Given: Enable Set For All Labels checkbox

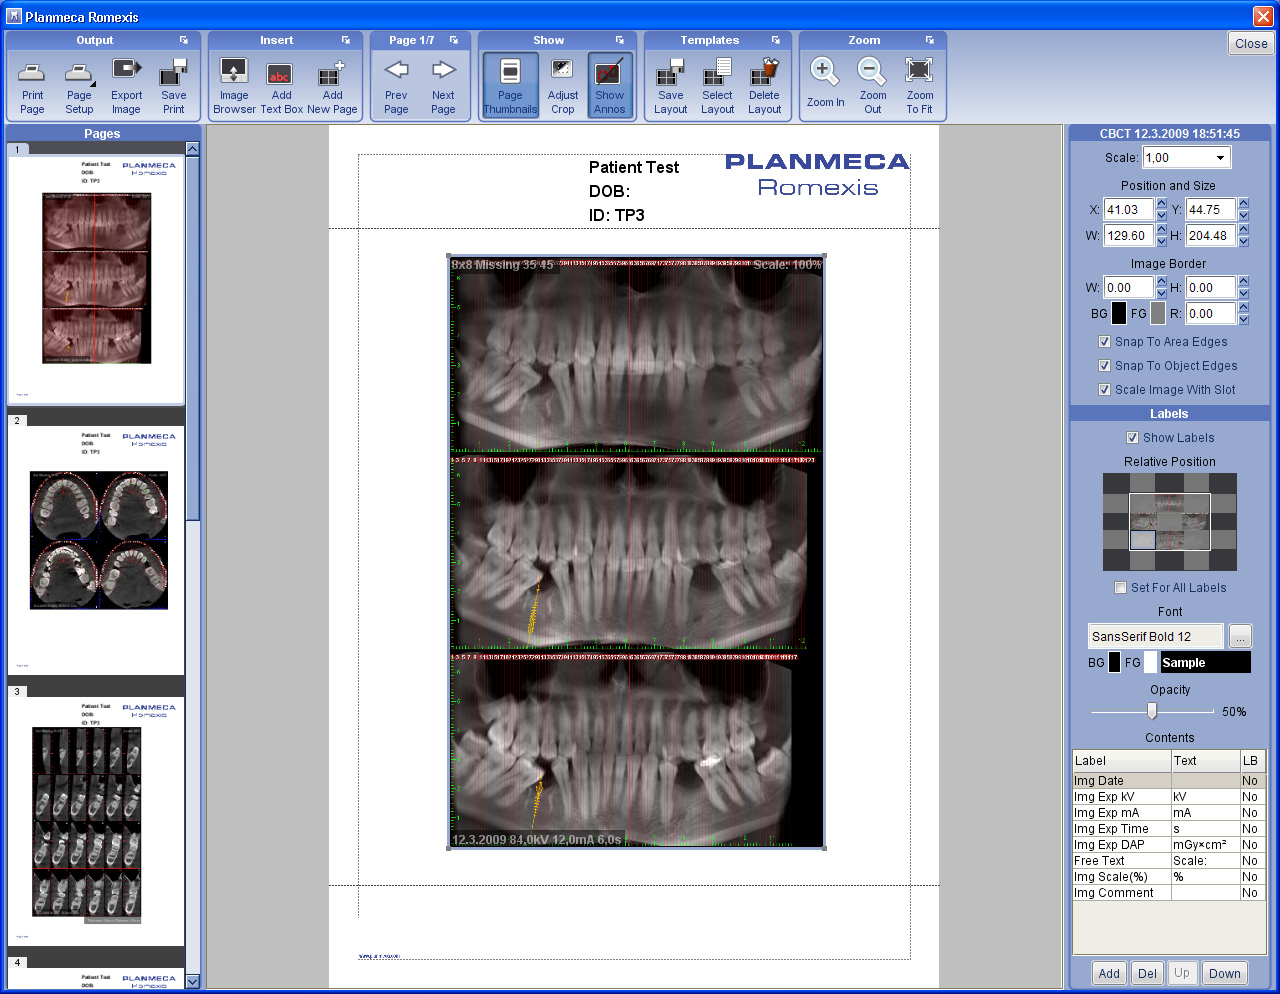Looking at the screenshot, I should tap(1120, 588).
